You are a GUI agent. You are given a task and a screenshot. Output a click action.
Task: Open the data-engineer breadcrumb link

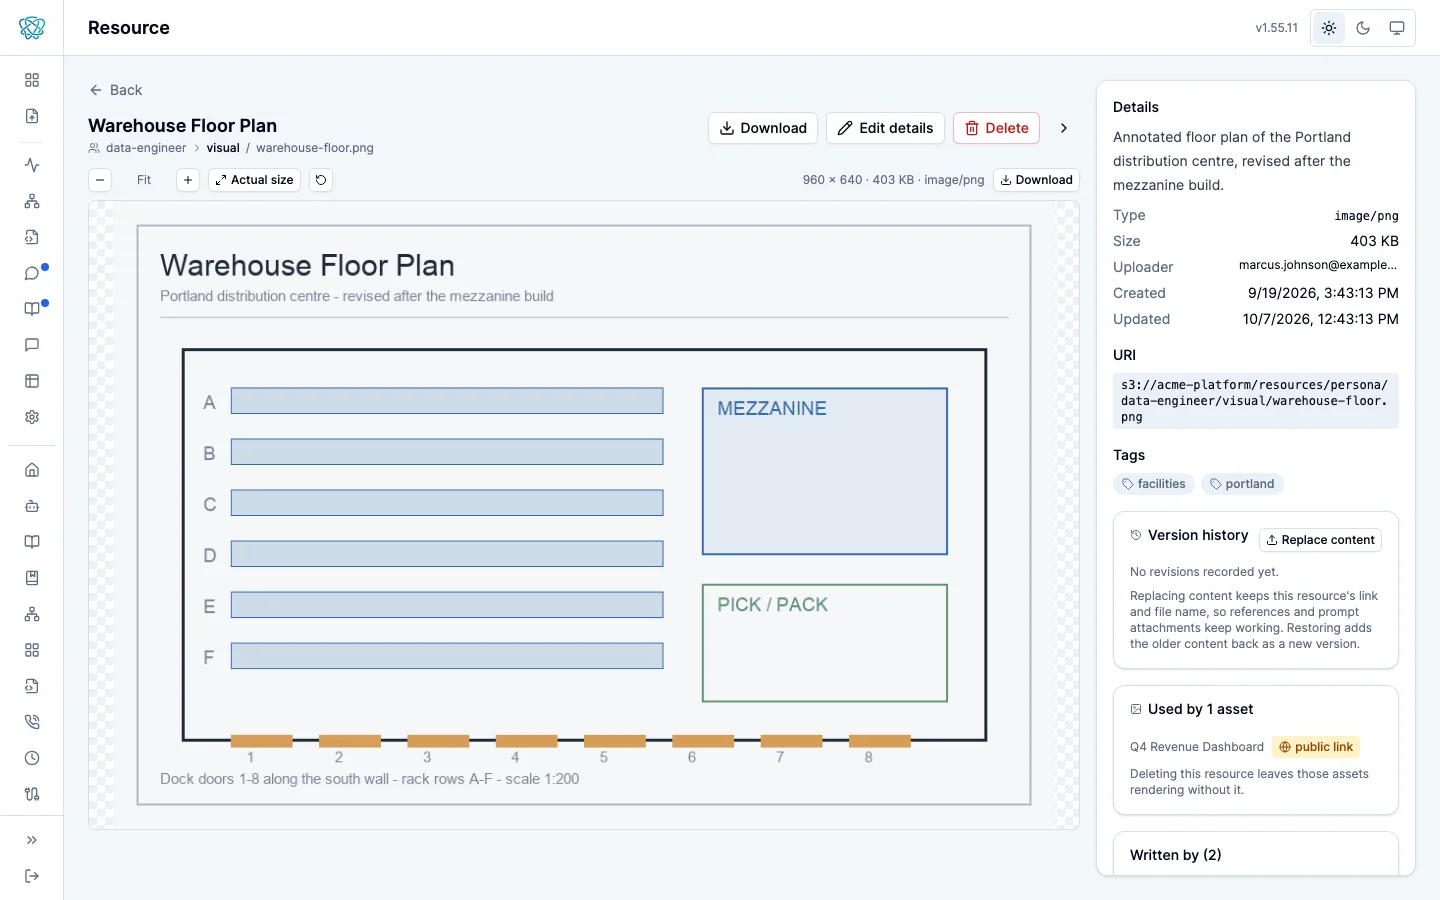tap(146, 148)
